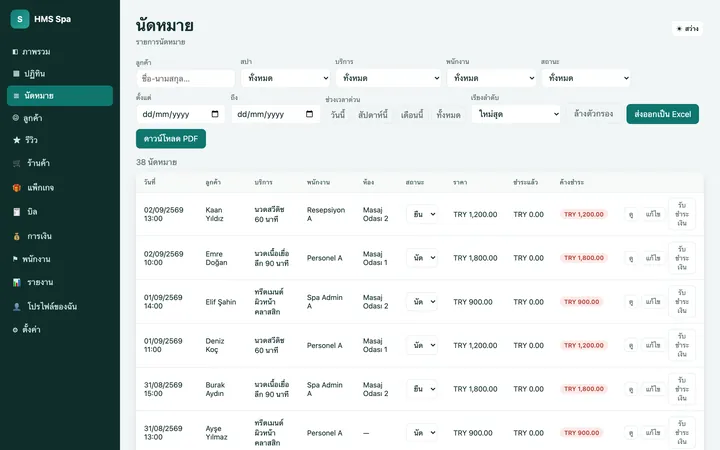Click แก้ไข edit button in Burak Aydın row
The image size is (720, 450).
pyautogui.click(x=652, y=389)
